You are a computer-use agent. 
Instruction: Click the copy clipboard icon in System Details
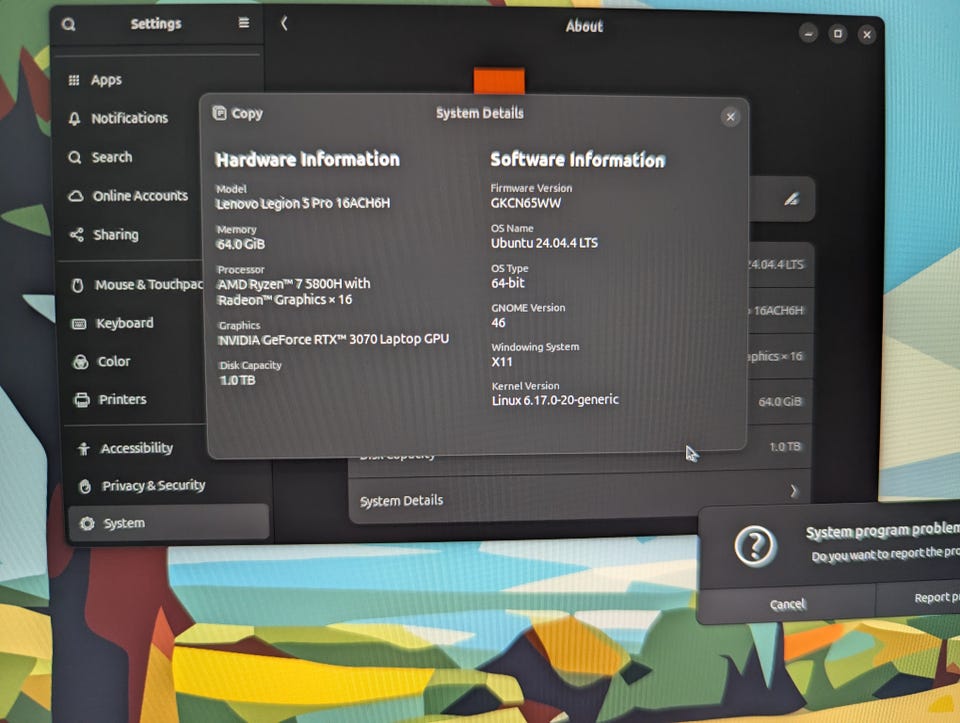219,113
